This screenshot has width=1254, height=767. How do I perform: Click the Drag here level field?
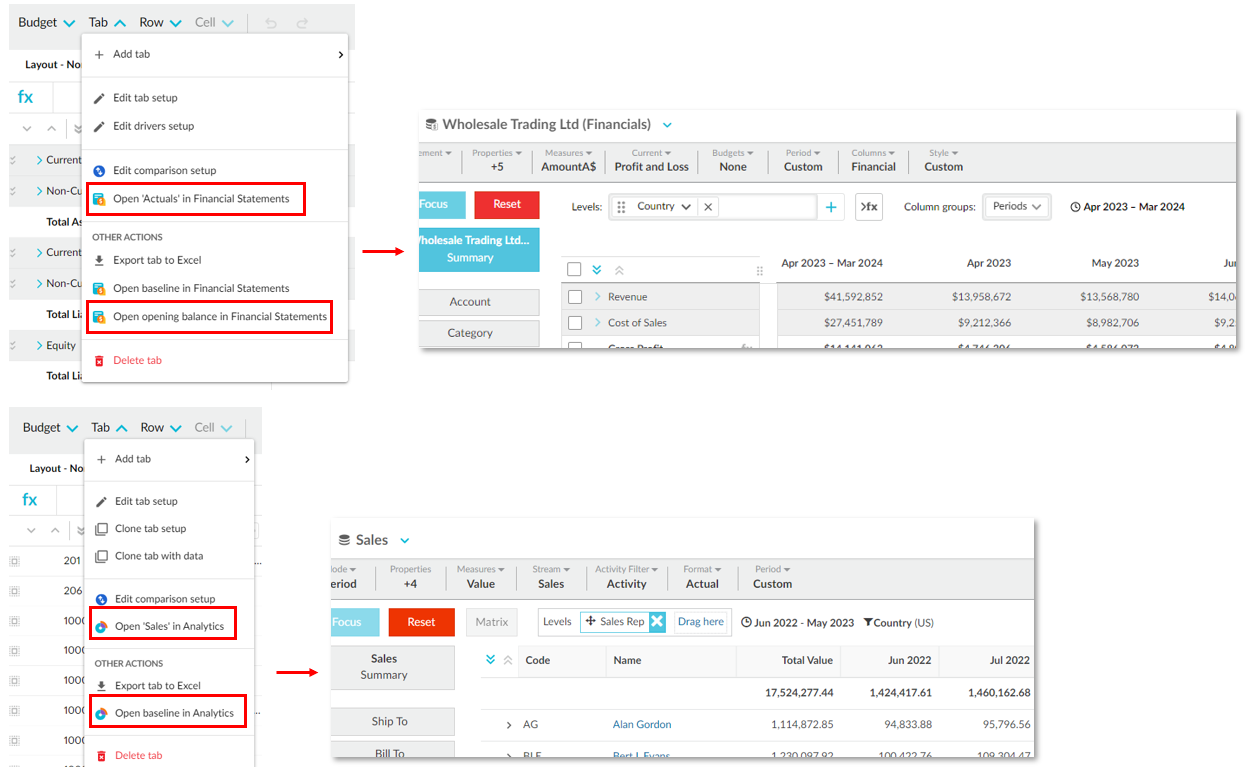700,622
